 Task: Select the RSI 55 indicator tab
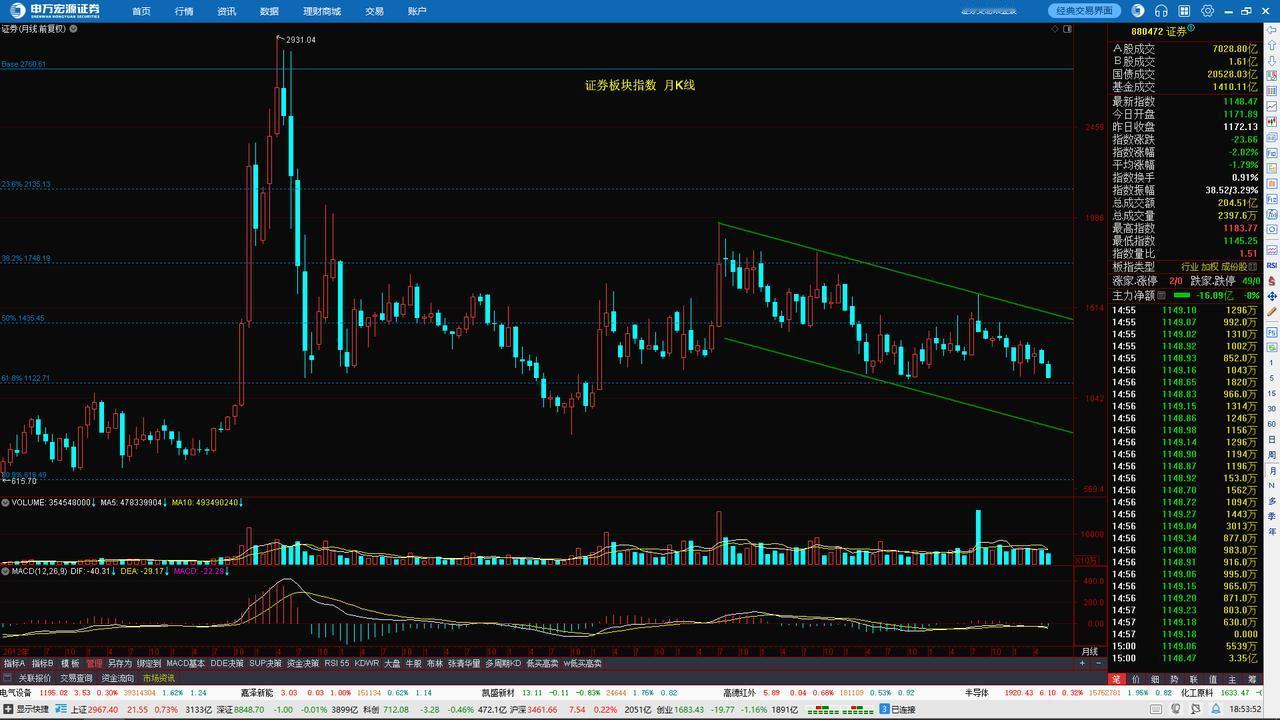point(337,663)
